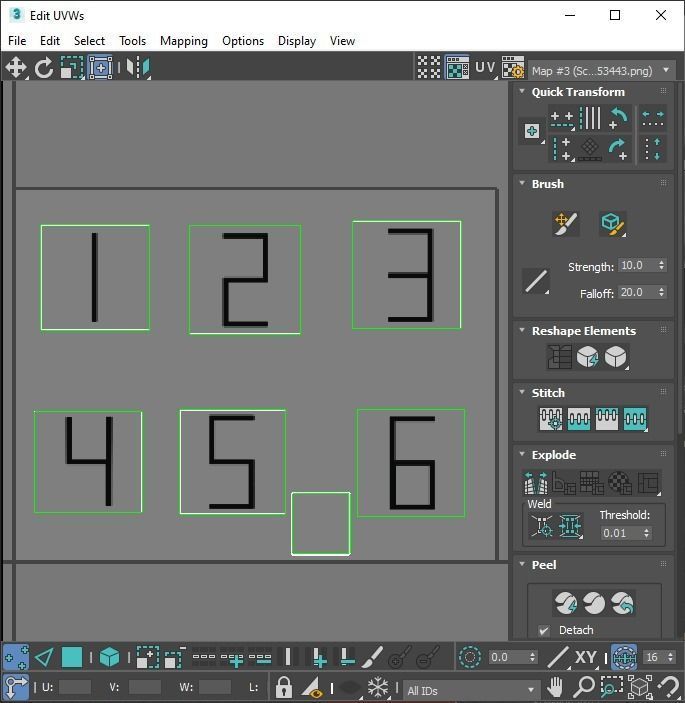Open the UV coordinate flyout
The height and width of the screenshot is (703, 685).
coord(486,68)
